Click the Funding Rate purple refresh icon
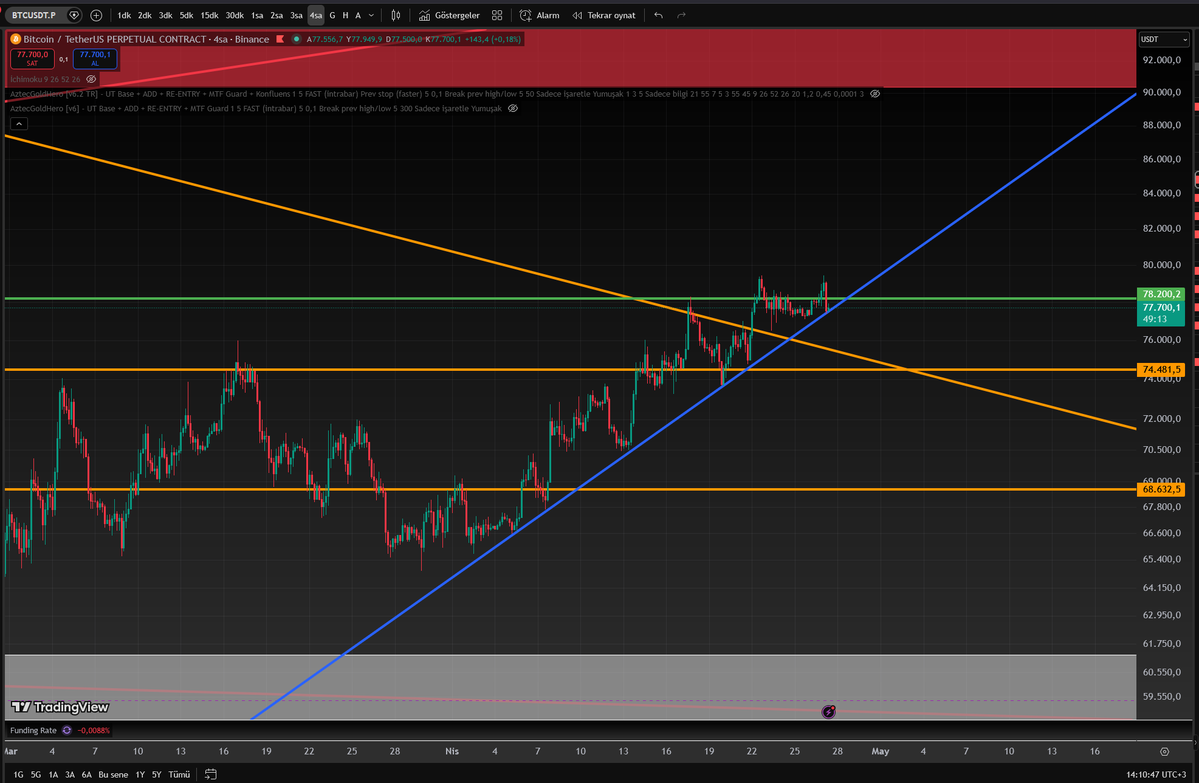 click(67, 730)
